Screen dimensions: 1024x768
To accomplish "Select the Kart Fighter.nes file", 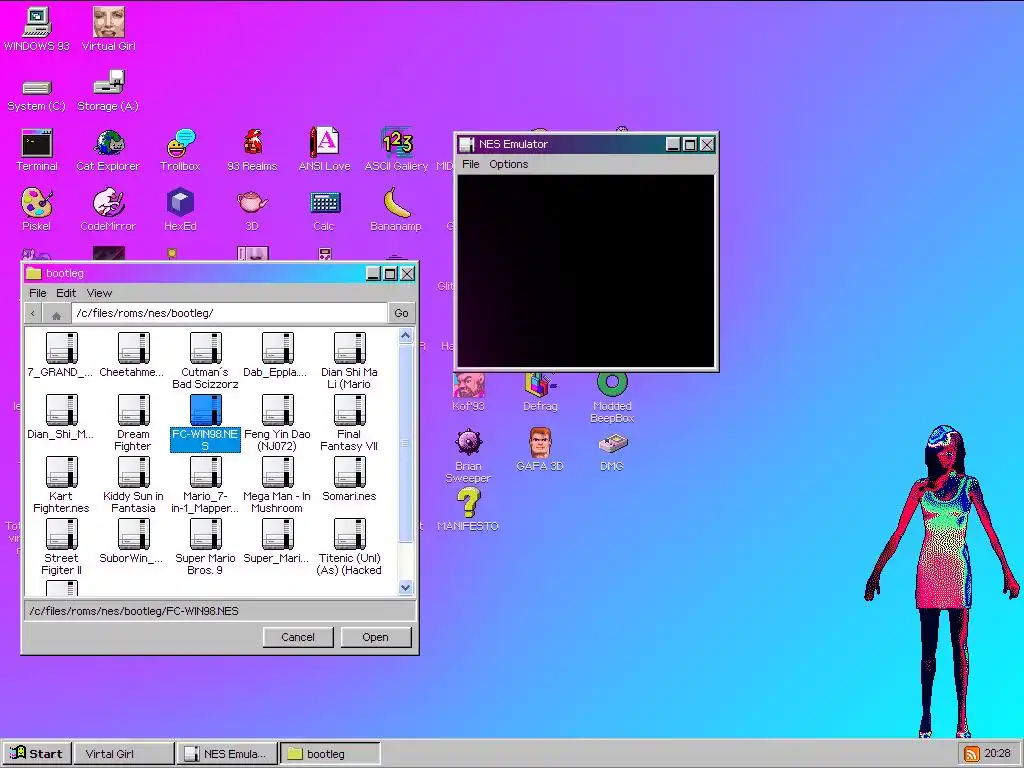I will (61, 485).
